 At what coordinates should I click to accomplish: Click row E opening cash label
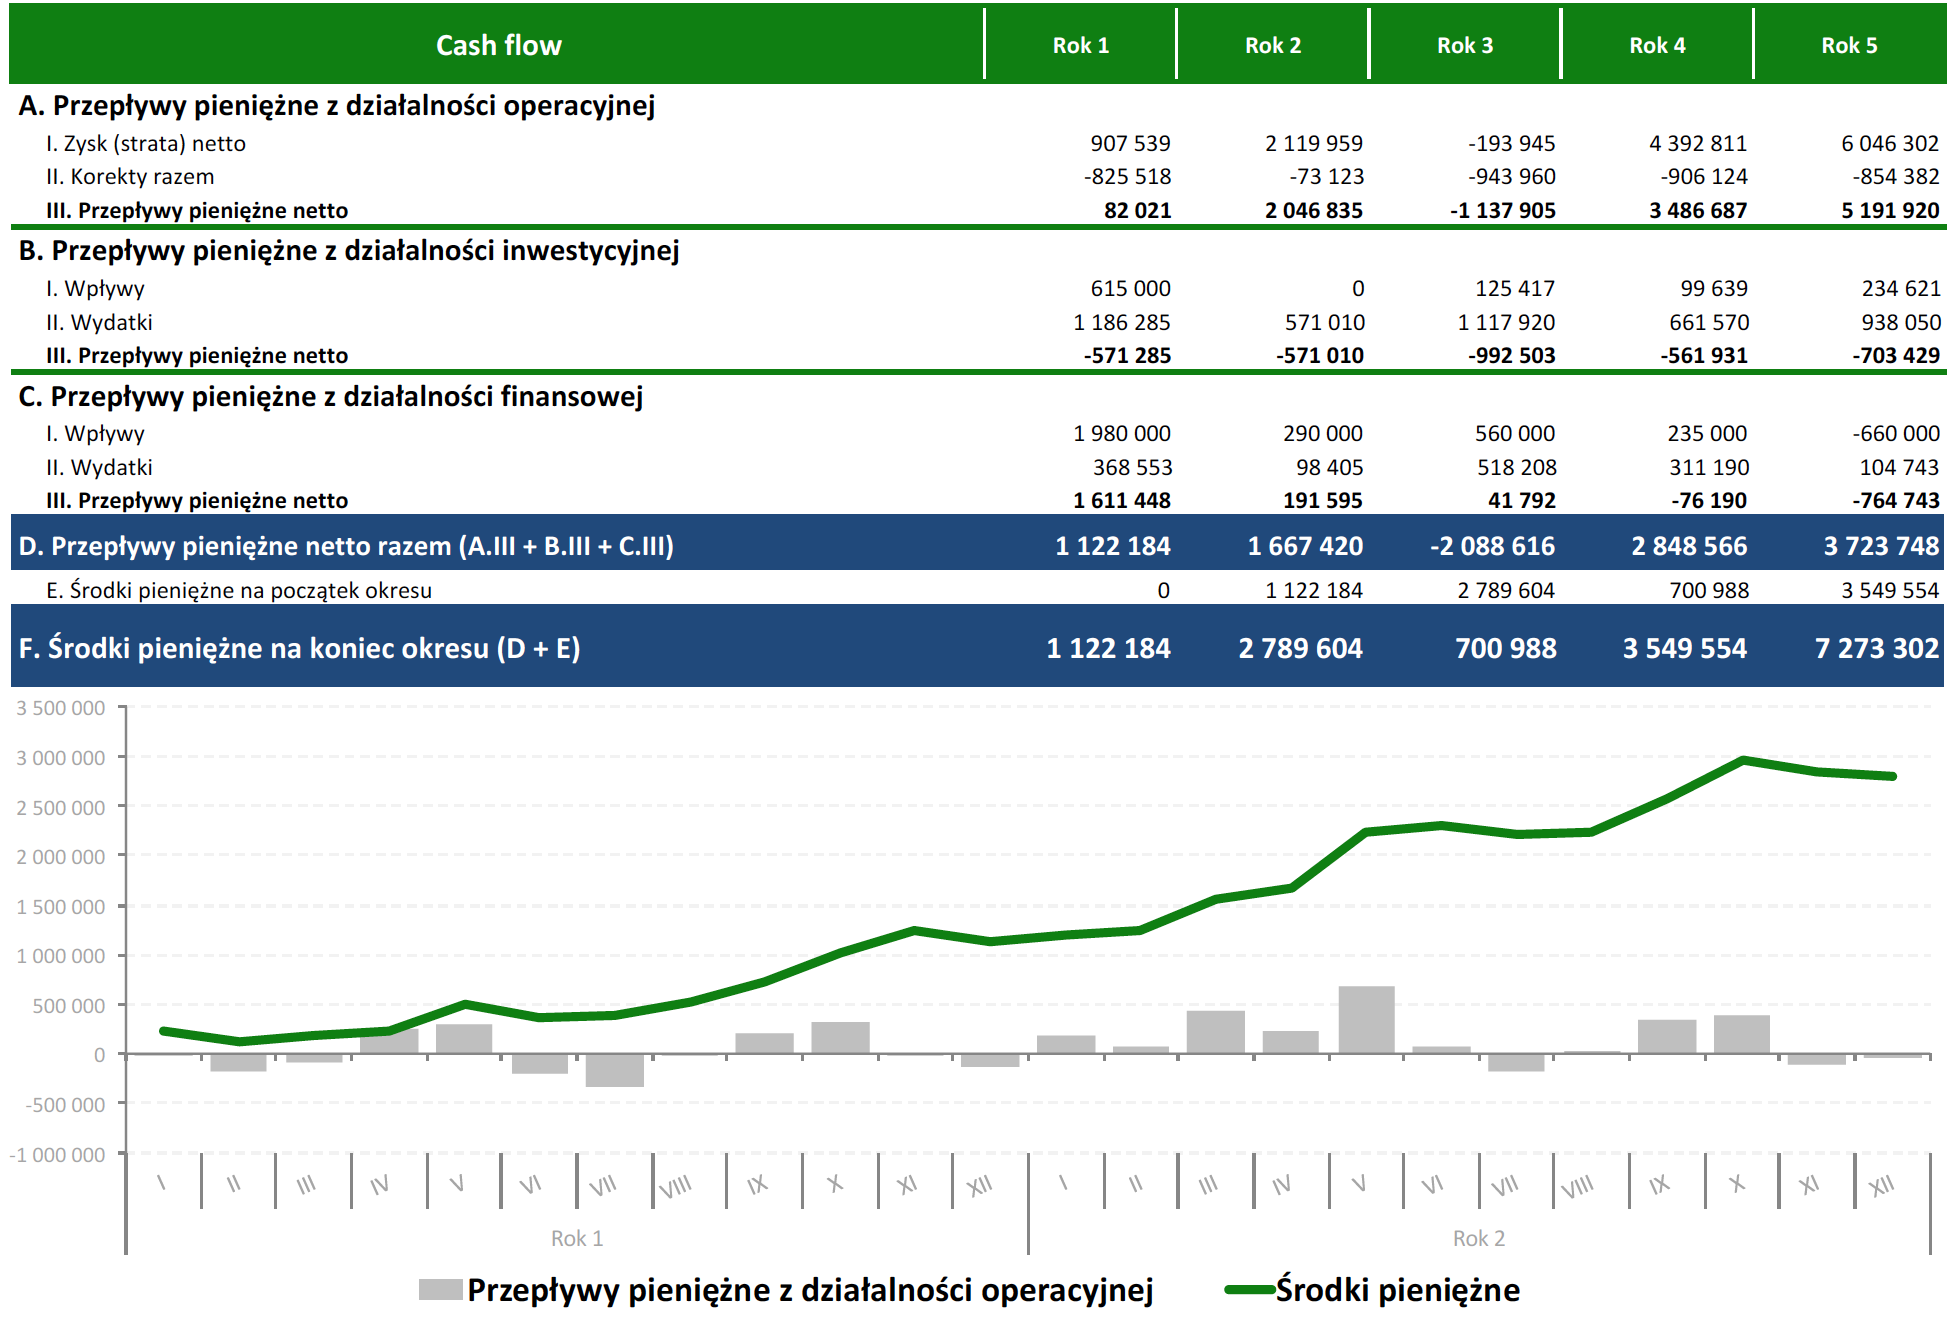(x=239, y=591)
